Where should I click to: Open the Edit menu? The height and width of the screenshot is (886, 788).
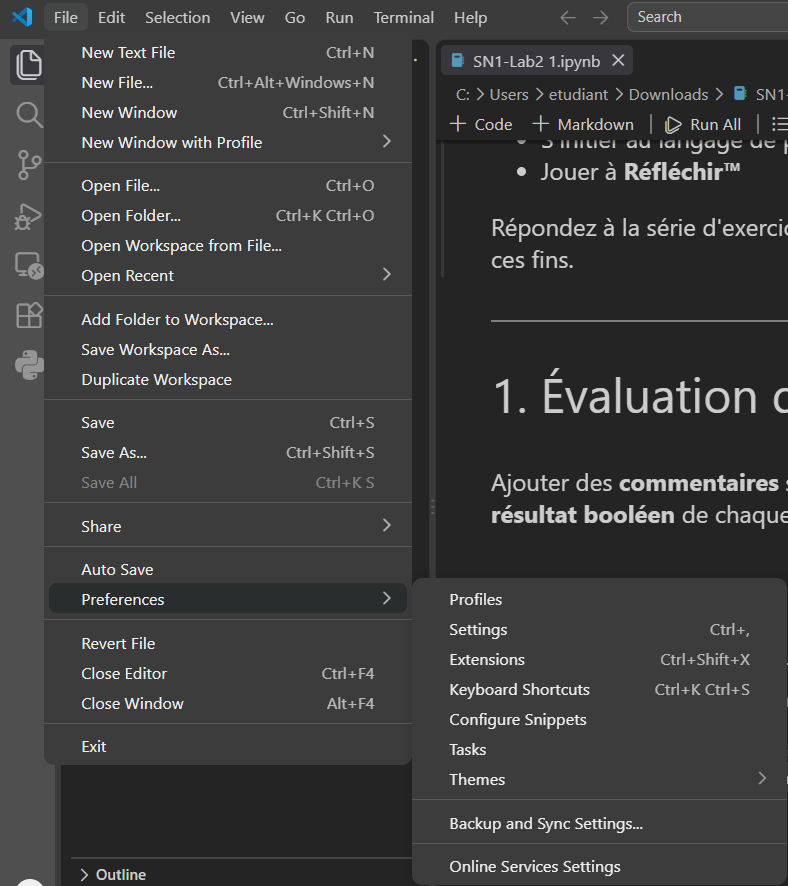pos(111,18)
